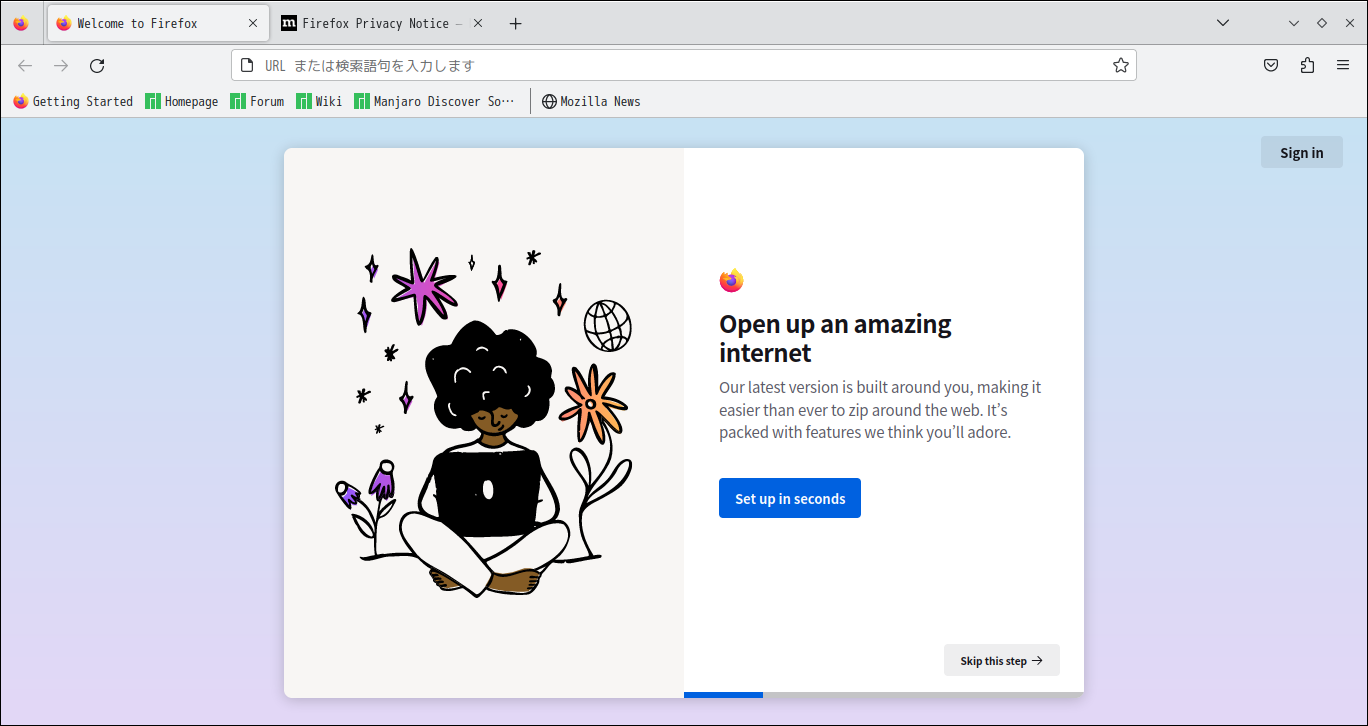Switch to Firefox Privacy Notice tab
Viewport: 1368px width, 726px height.
point(384,23)
